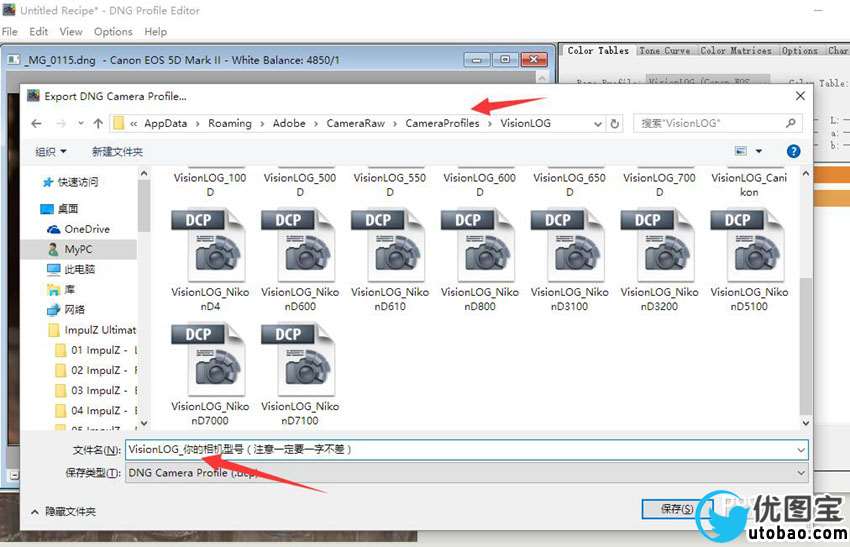Expand the address bar path dropdown
Viewport: 850px width, 547px height.
(x=597, y=124)
